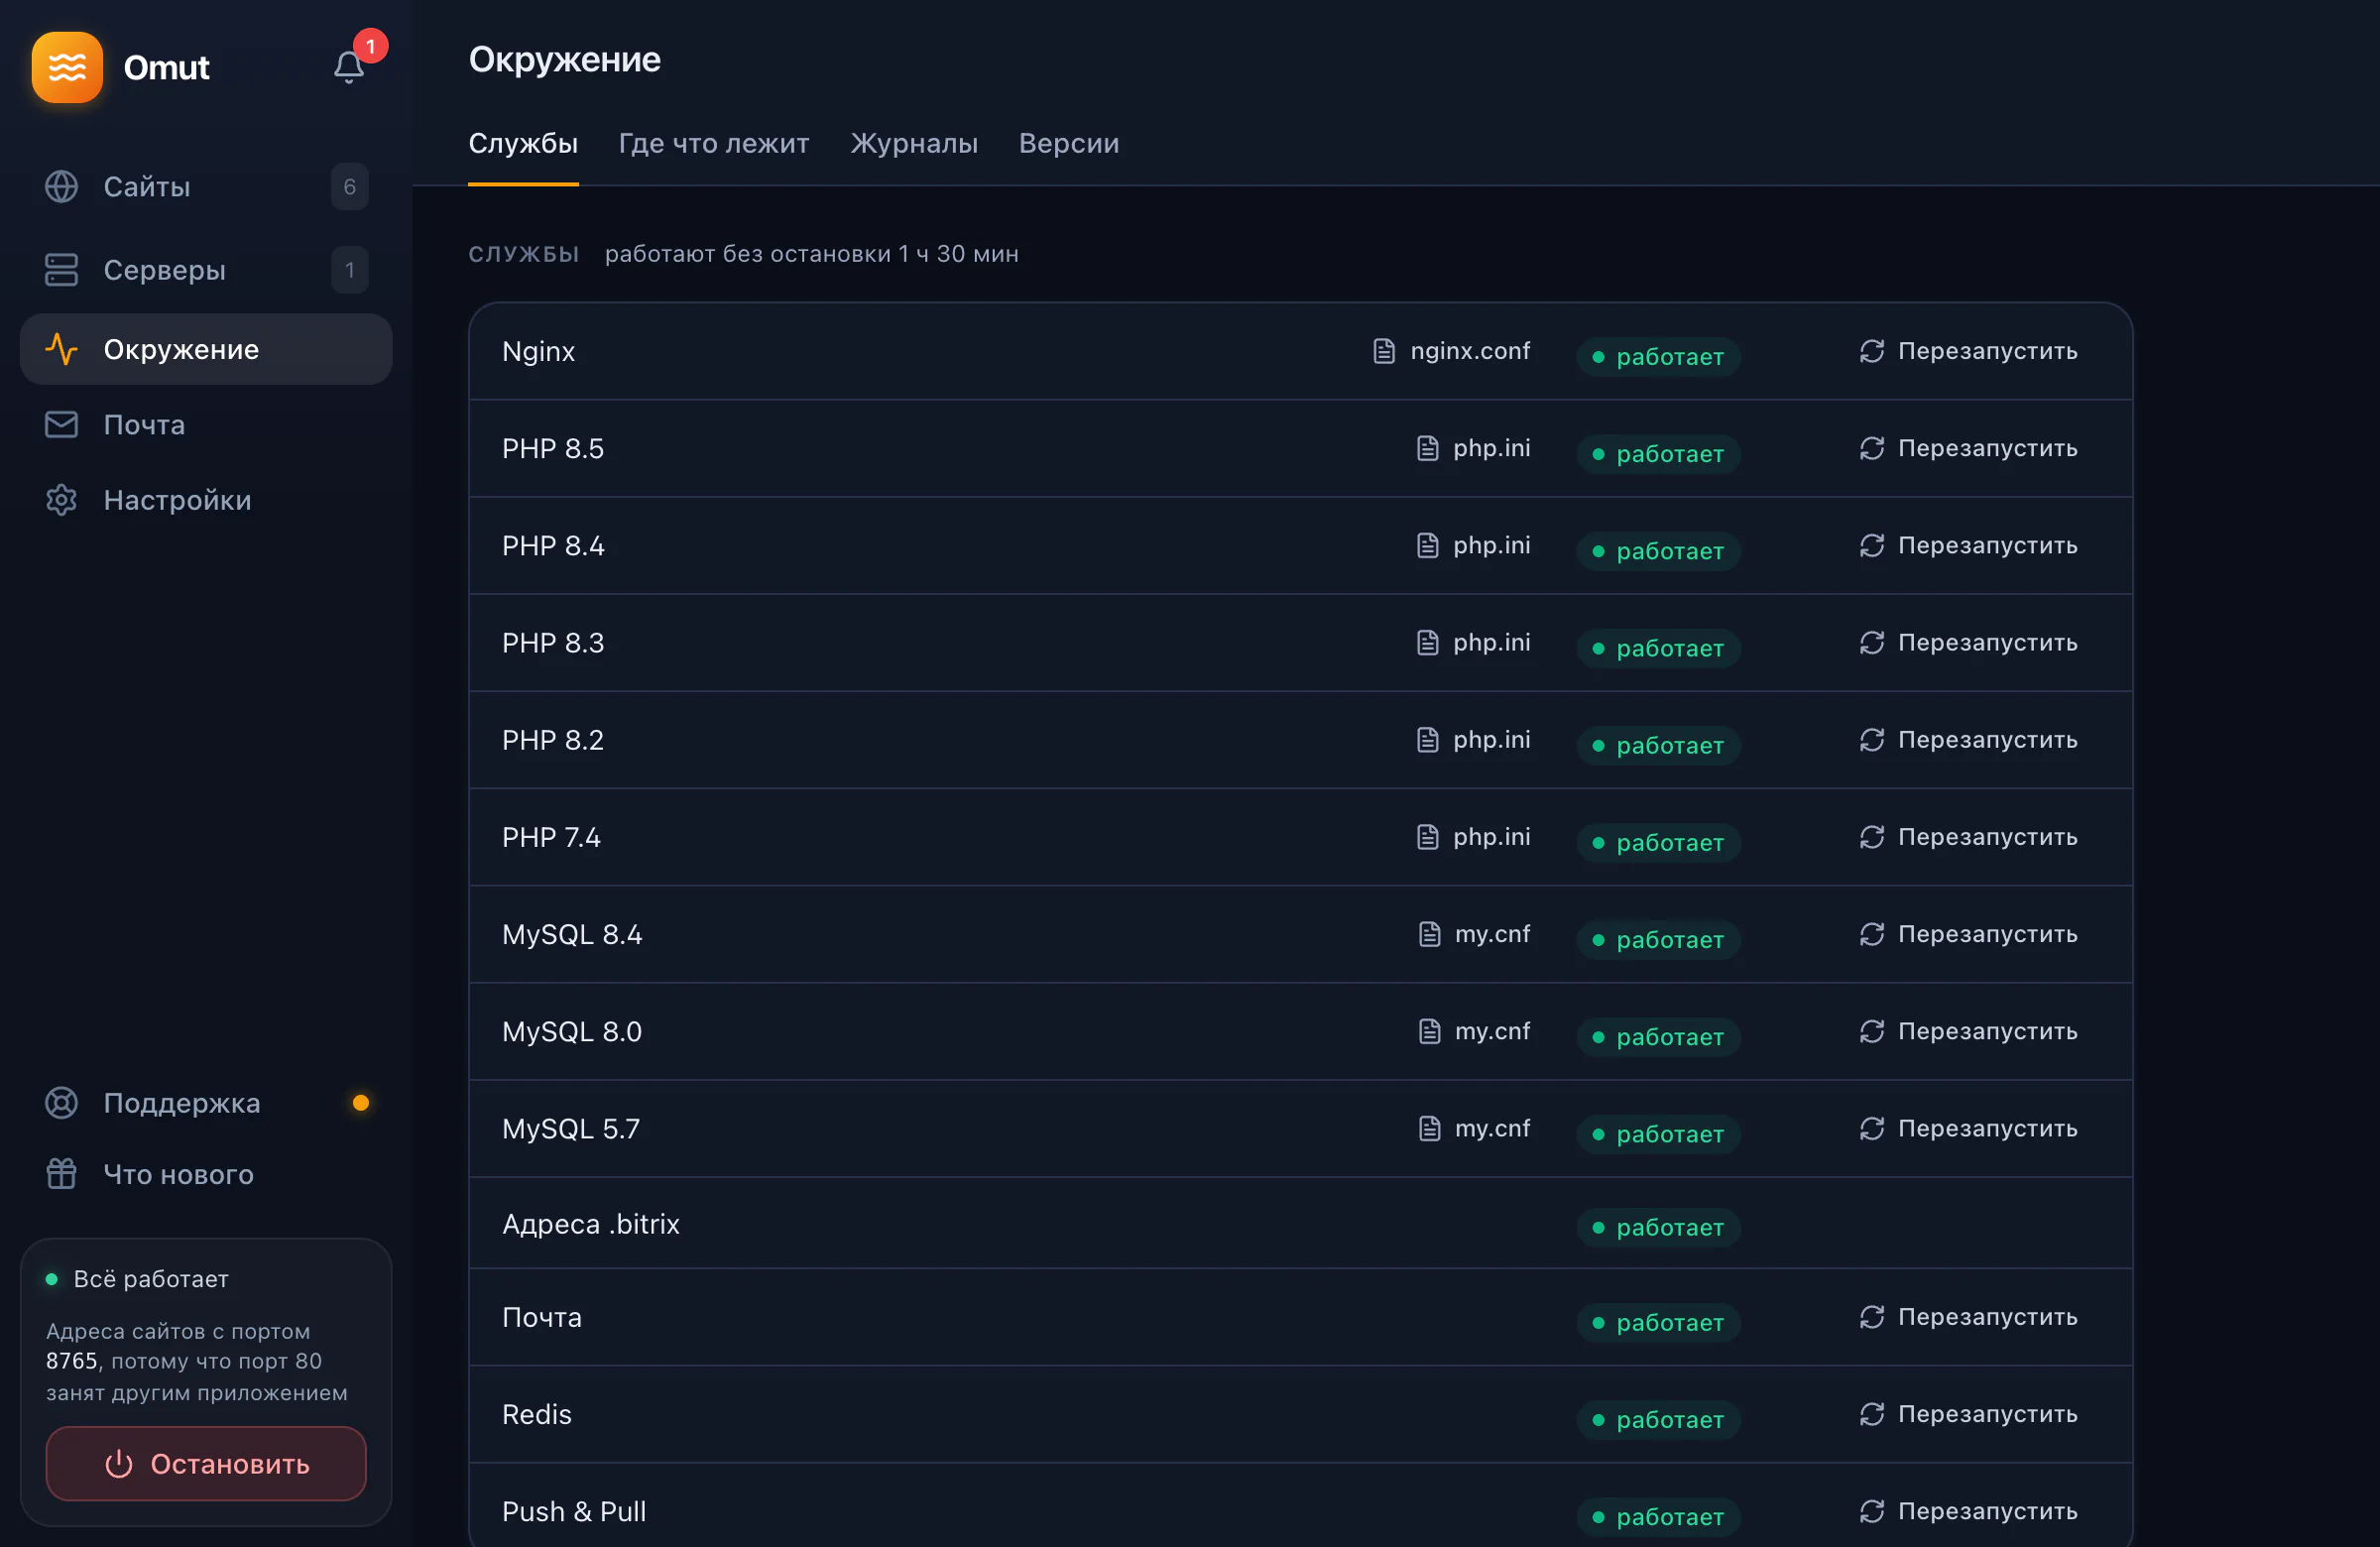Restart Push & Pull via Перезапустить
Image resolution: width=2380 pixels, height=1547 pixels.
(1968, 1511)
